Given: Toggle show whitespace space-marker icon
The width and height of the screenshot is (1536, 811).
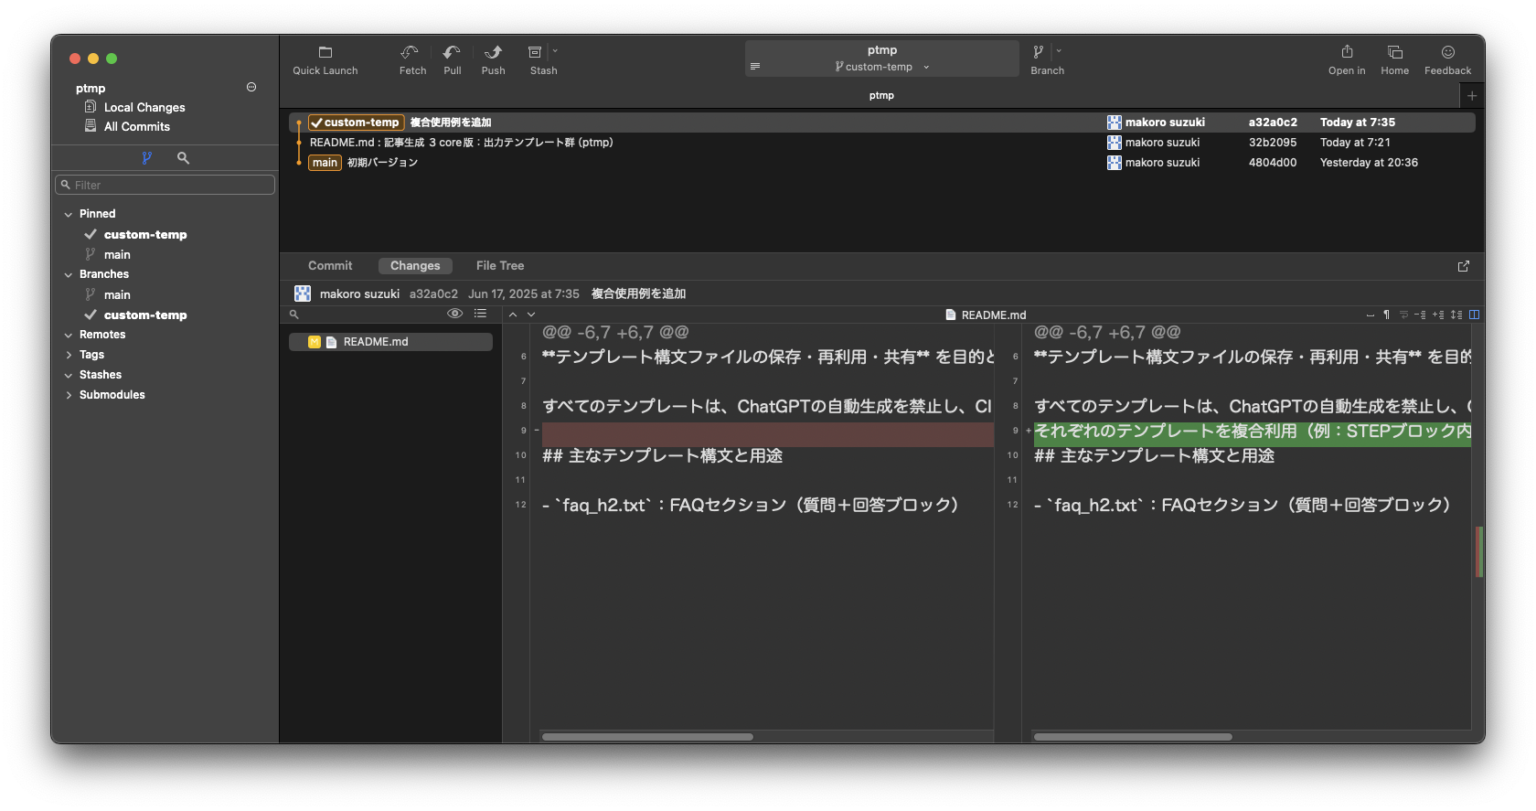Looking at the screenshot, I should (1370, 315).
